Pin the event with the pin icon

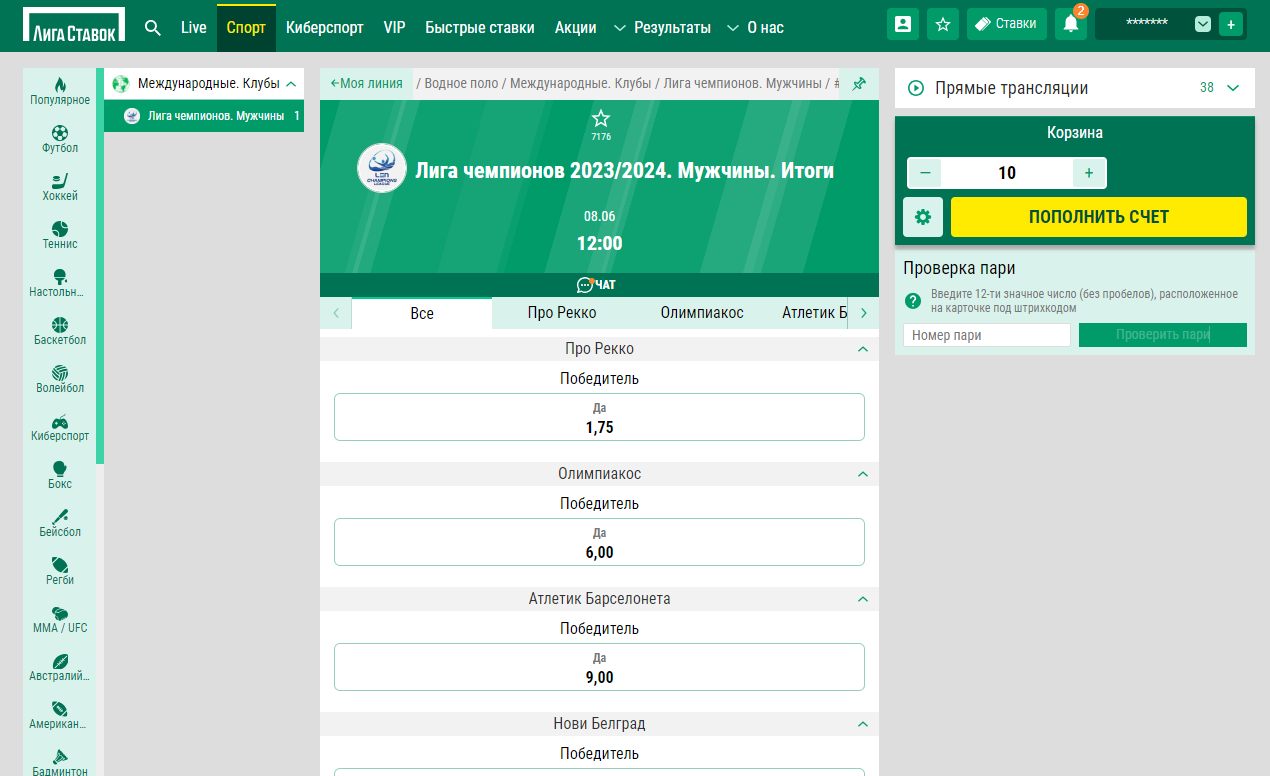tap(859, 84)
